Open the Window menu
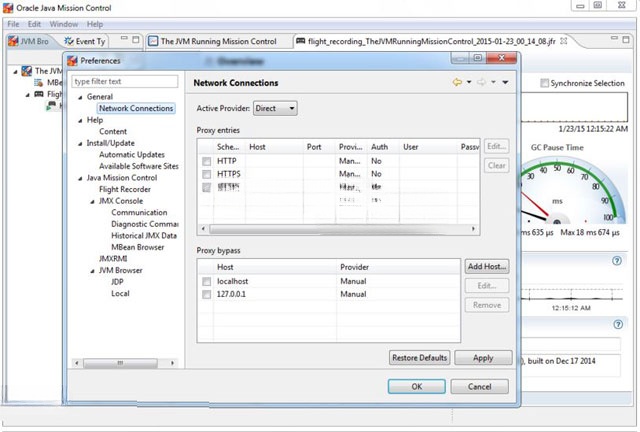 [x=64, y=24]
